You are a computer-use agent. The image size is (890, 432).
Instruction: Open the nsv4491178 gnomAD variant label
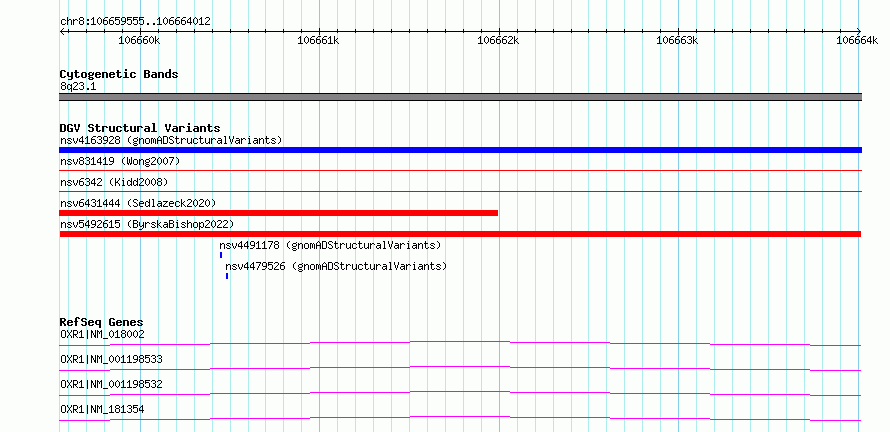click(330, 245)
